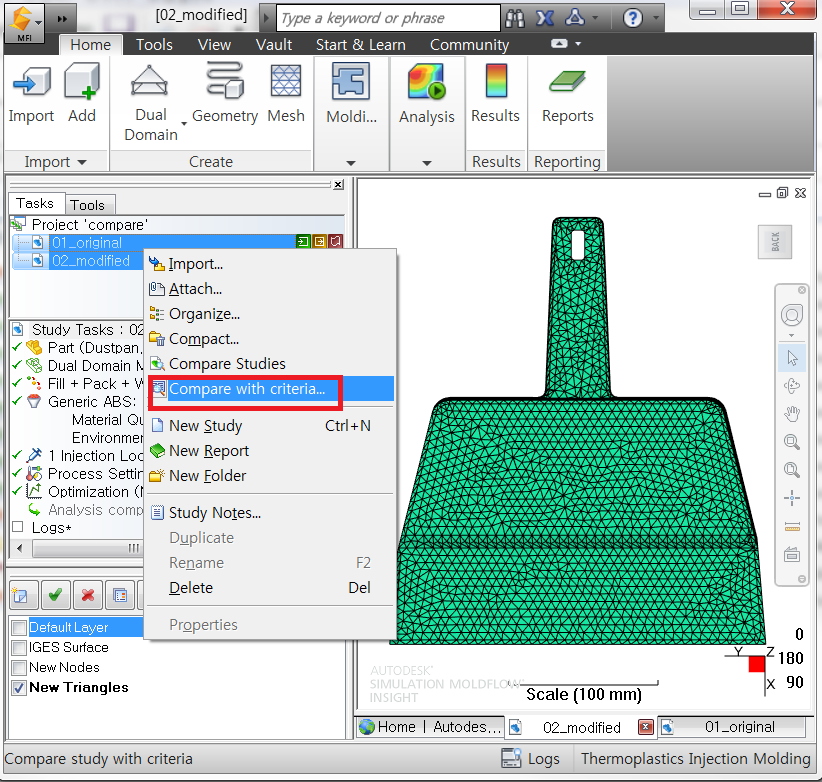Select the Center crosshair tool

click(x=792, y=498)
